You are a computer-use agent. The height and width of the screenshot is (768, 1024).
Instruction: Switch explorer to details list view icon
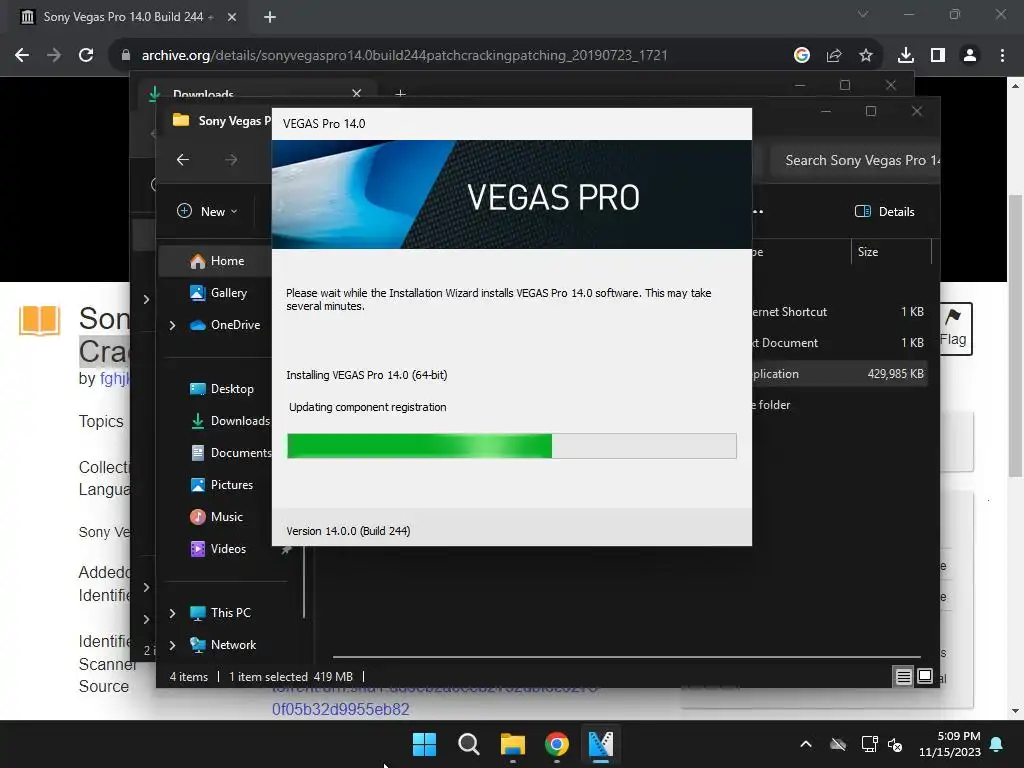pos(903,677)
